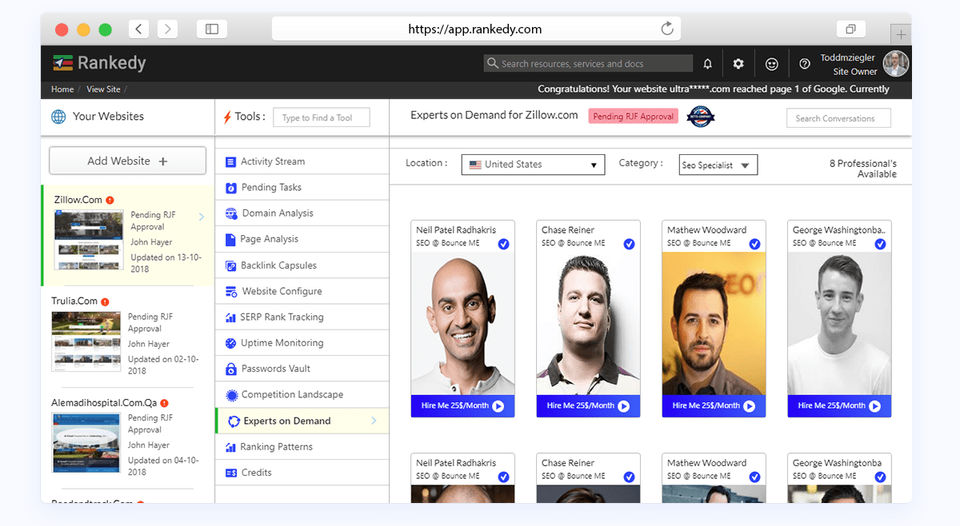960x526 pixels.
Task: Click the lightning bolt Tools icon
Action: tap(227, 117)
